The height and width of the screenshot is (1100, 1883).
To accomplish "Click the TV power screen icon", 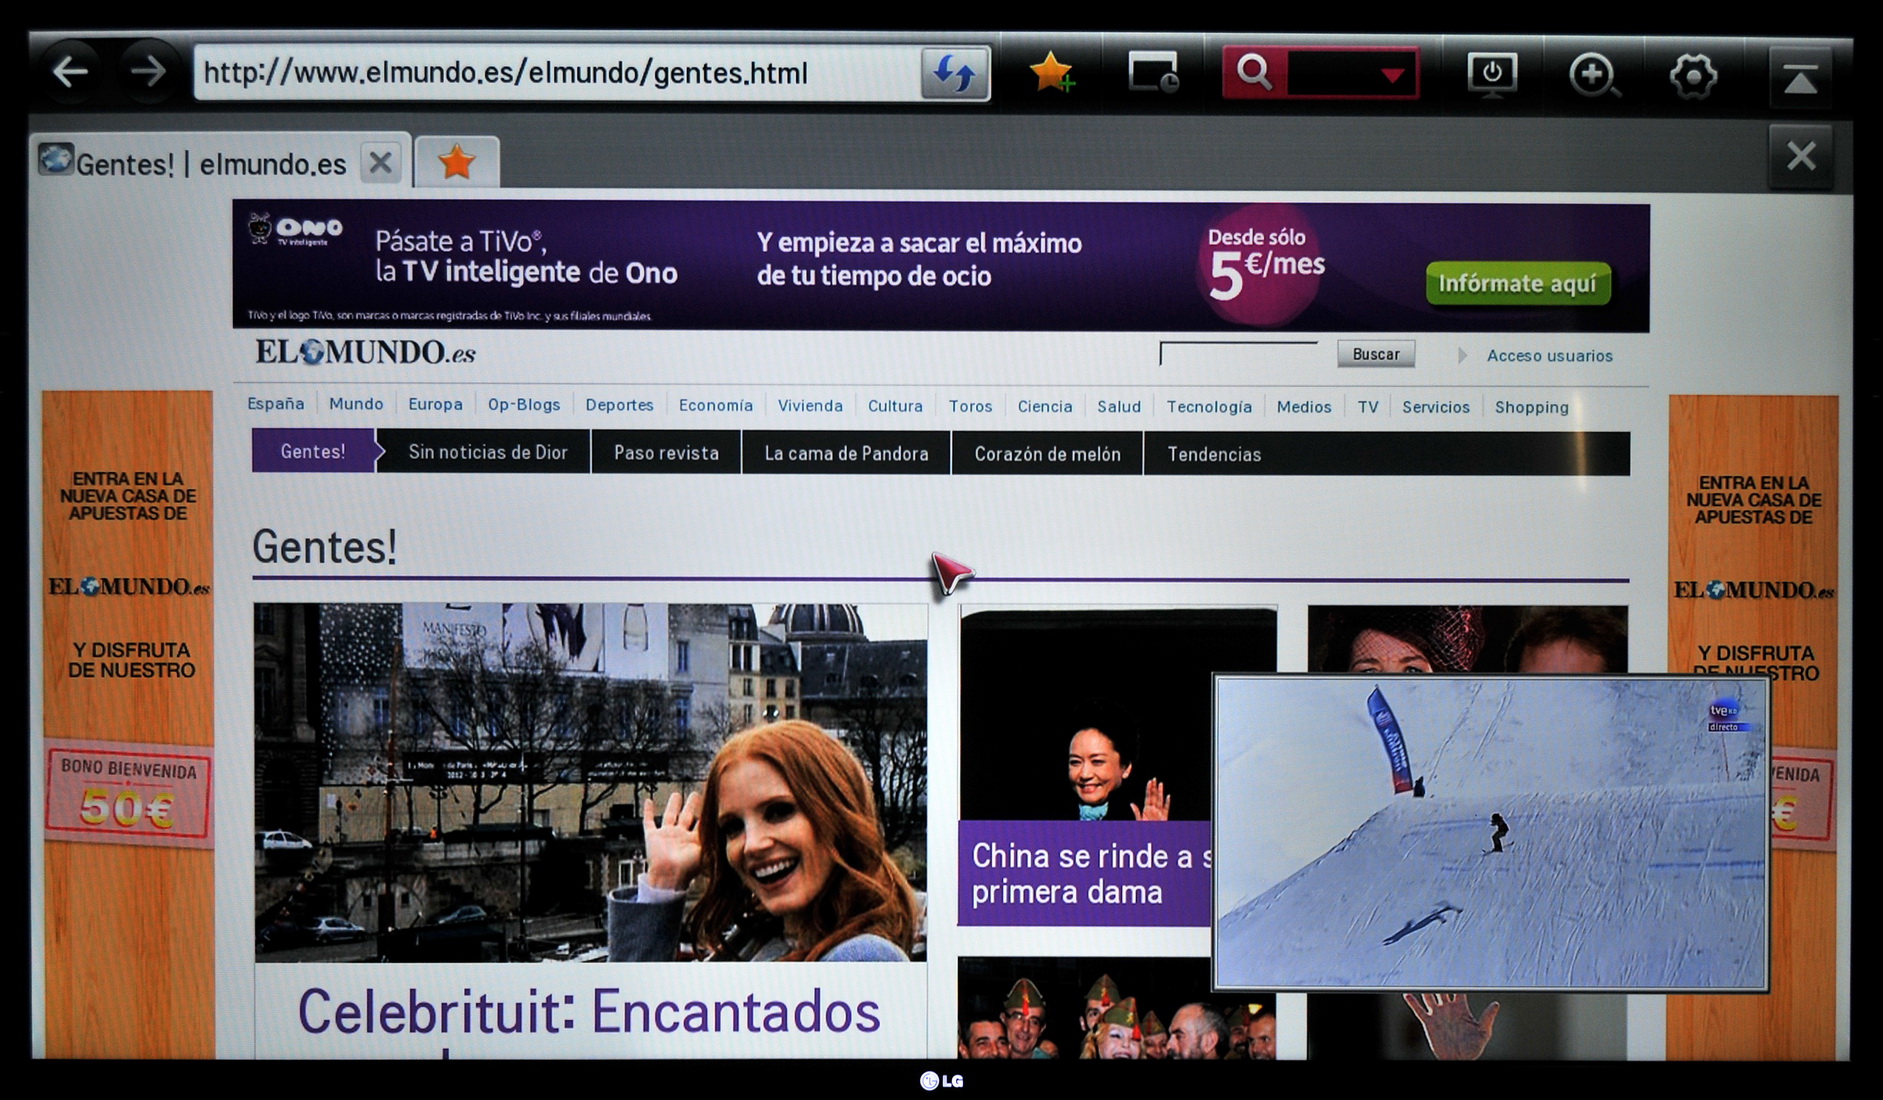I will click(1491, 74).
